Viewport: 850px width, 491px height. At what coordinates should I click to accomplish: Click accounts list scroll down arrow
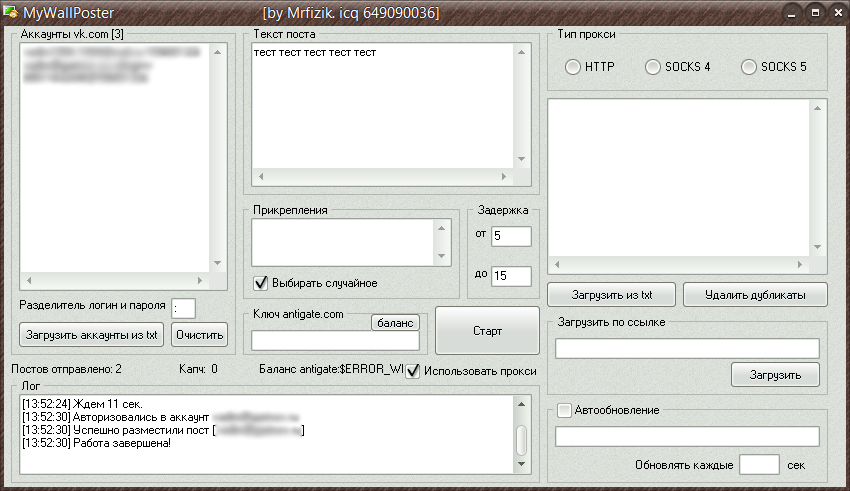[x=217, y=263]
